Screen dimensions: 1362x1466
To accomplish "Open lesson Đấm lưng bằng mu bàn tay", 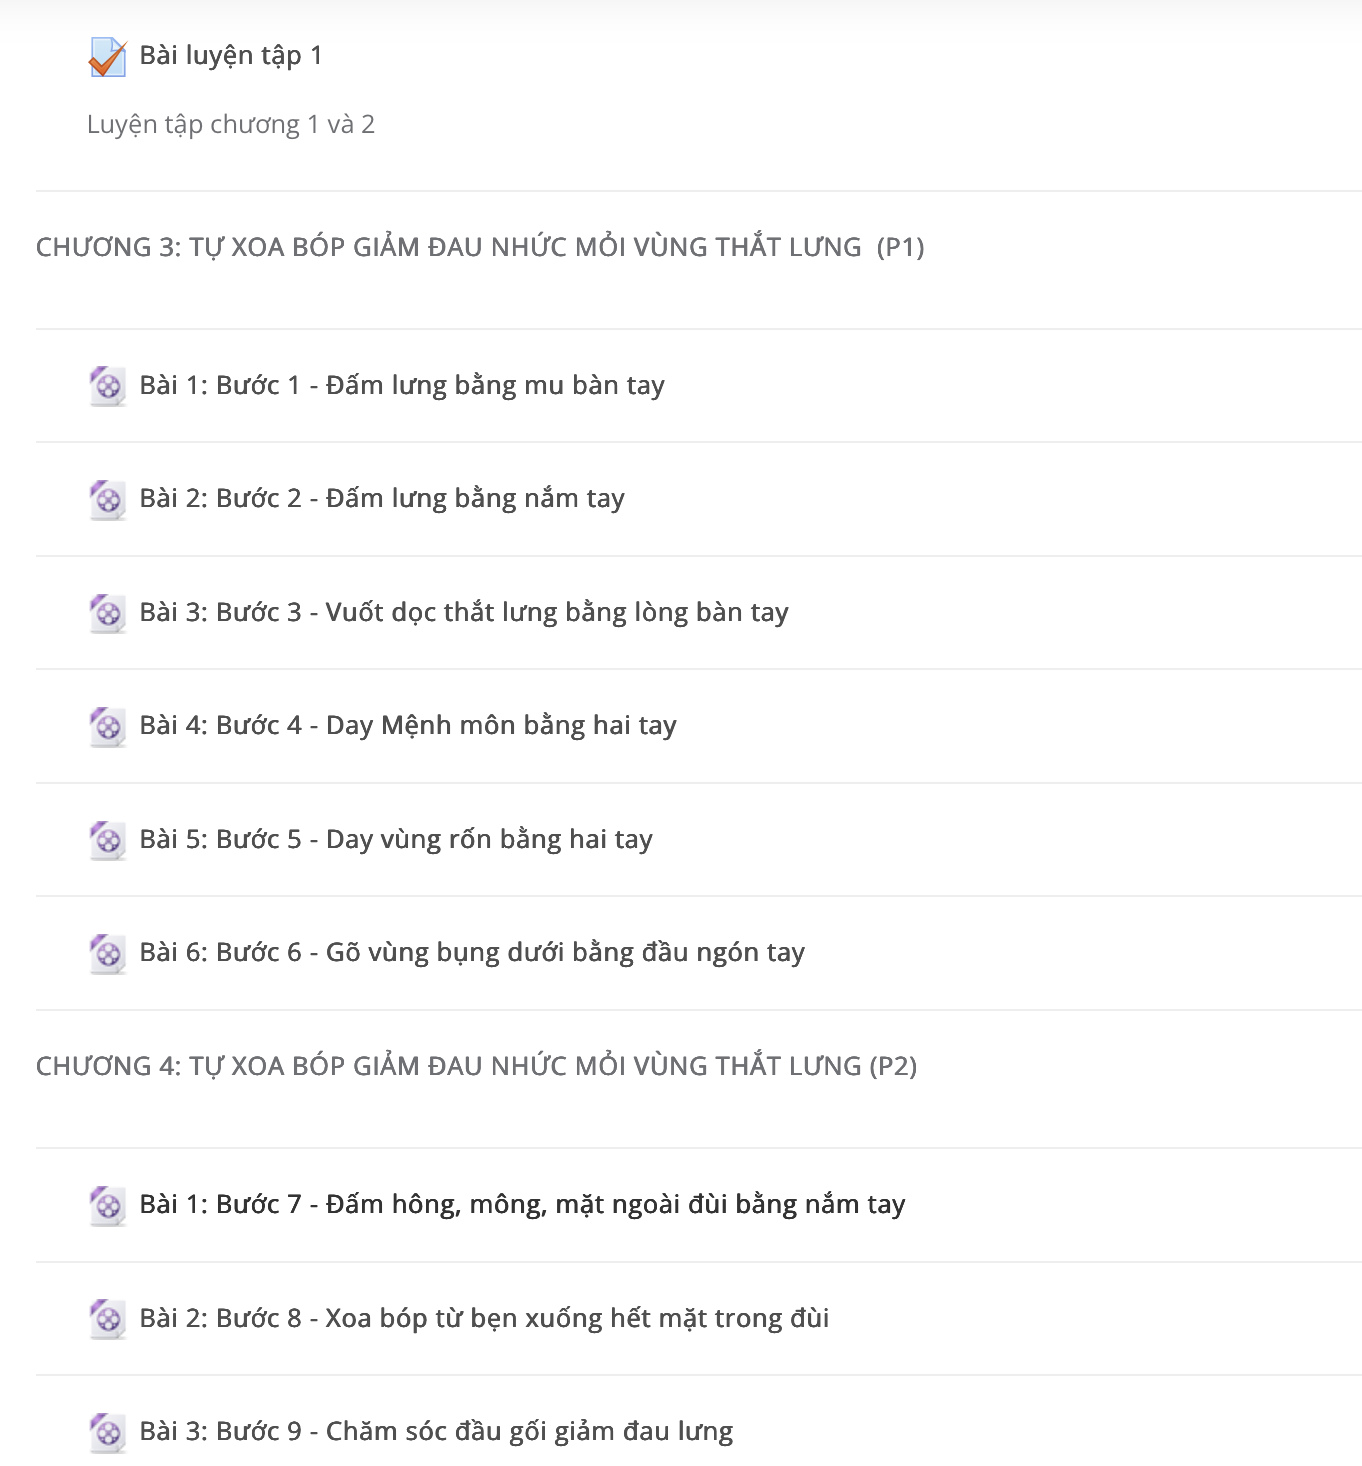I will [402, 386].
